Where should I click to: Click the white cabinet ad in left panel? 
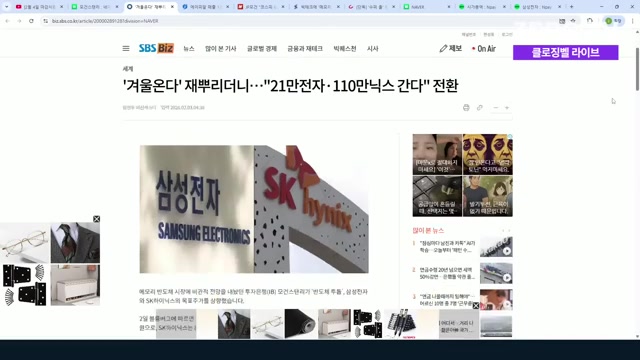[x=75, y=285]
